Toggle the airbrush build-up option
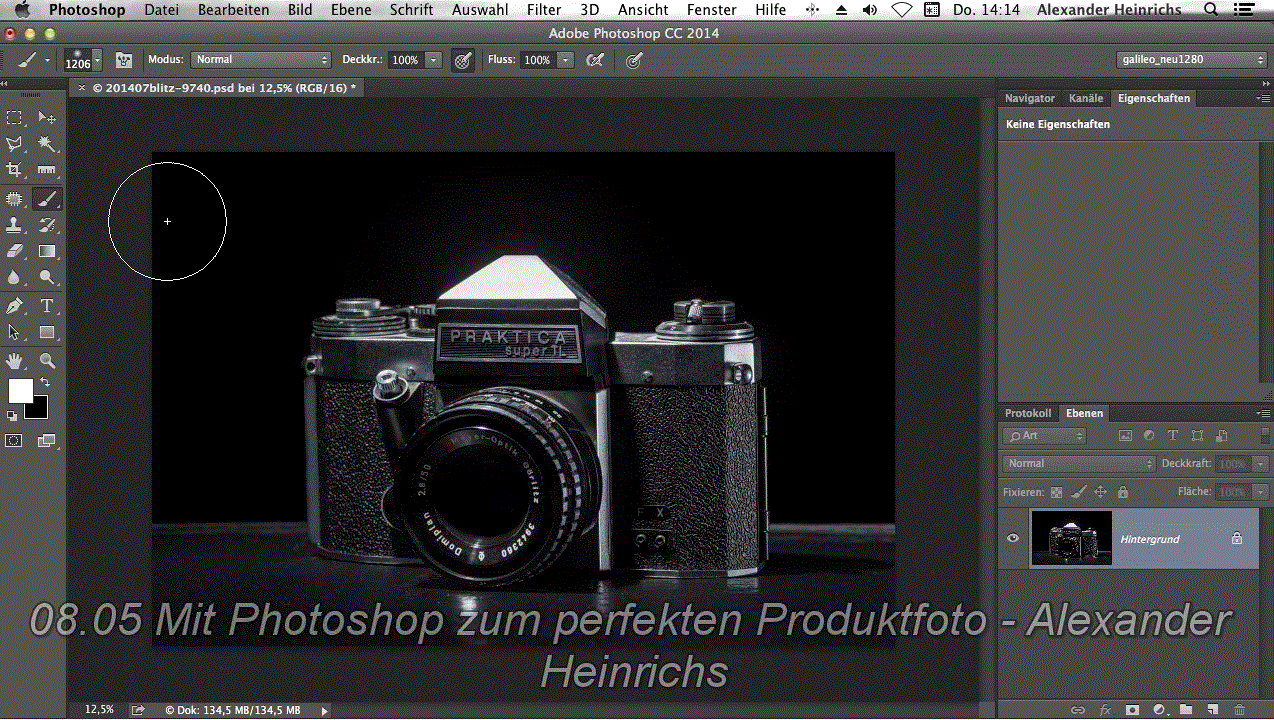The height and width of the screenshot is (720, 1274). (x=595, y=60)
